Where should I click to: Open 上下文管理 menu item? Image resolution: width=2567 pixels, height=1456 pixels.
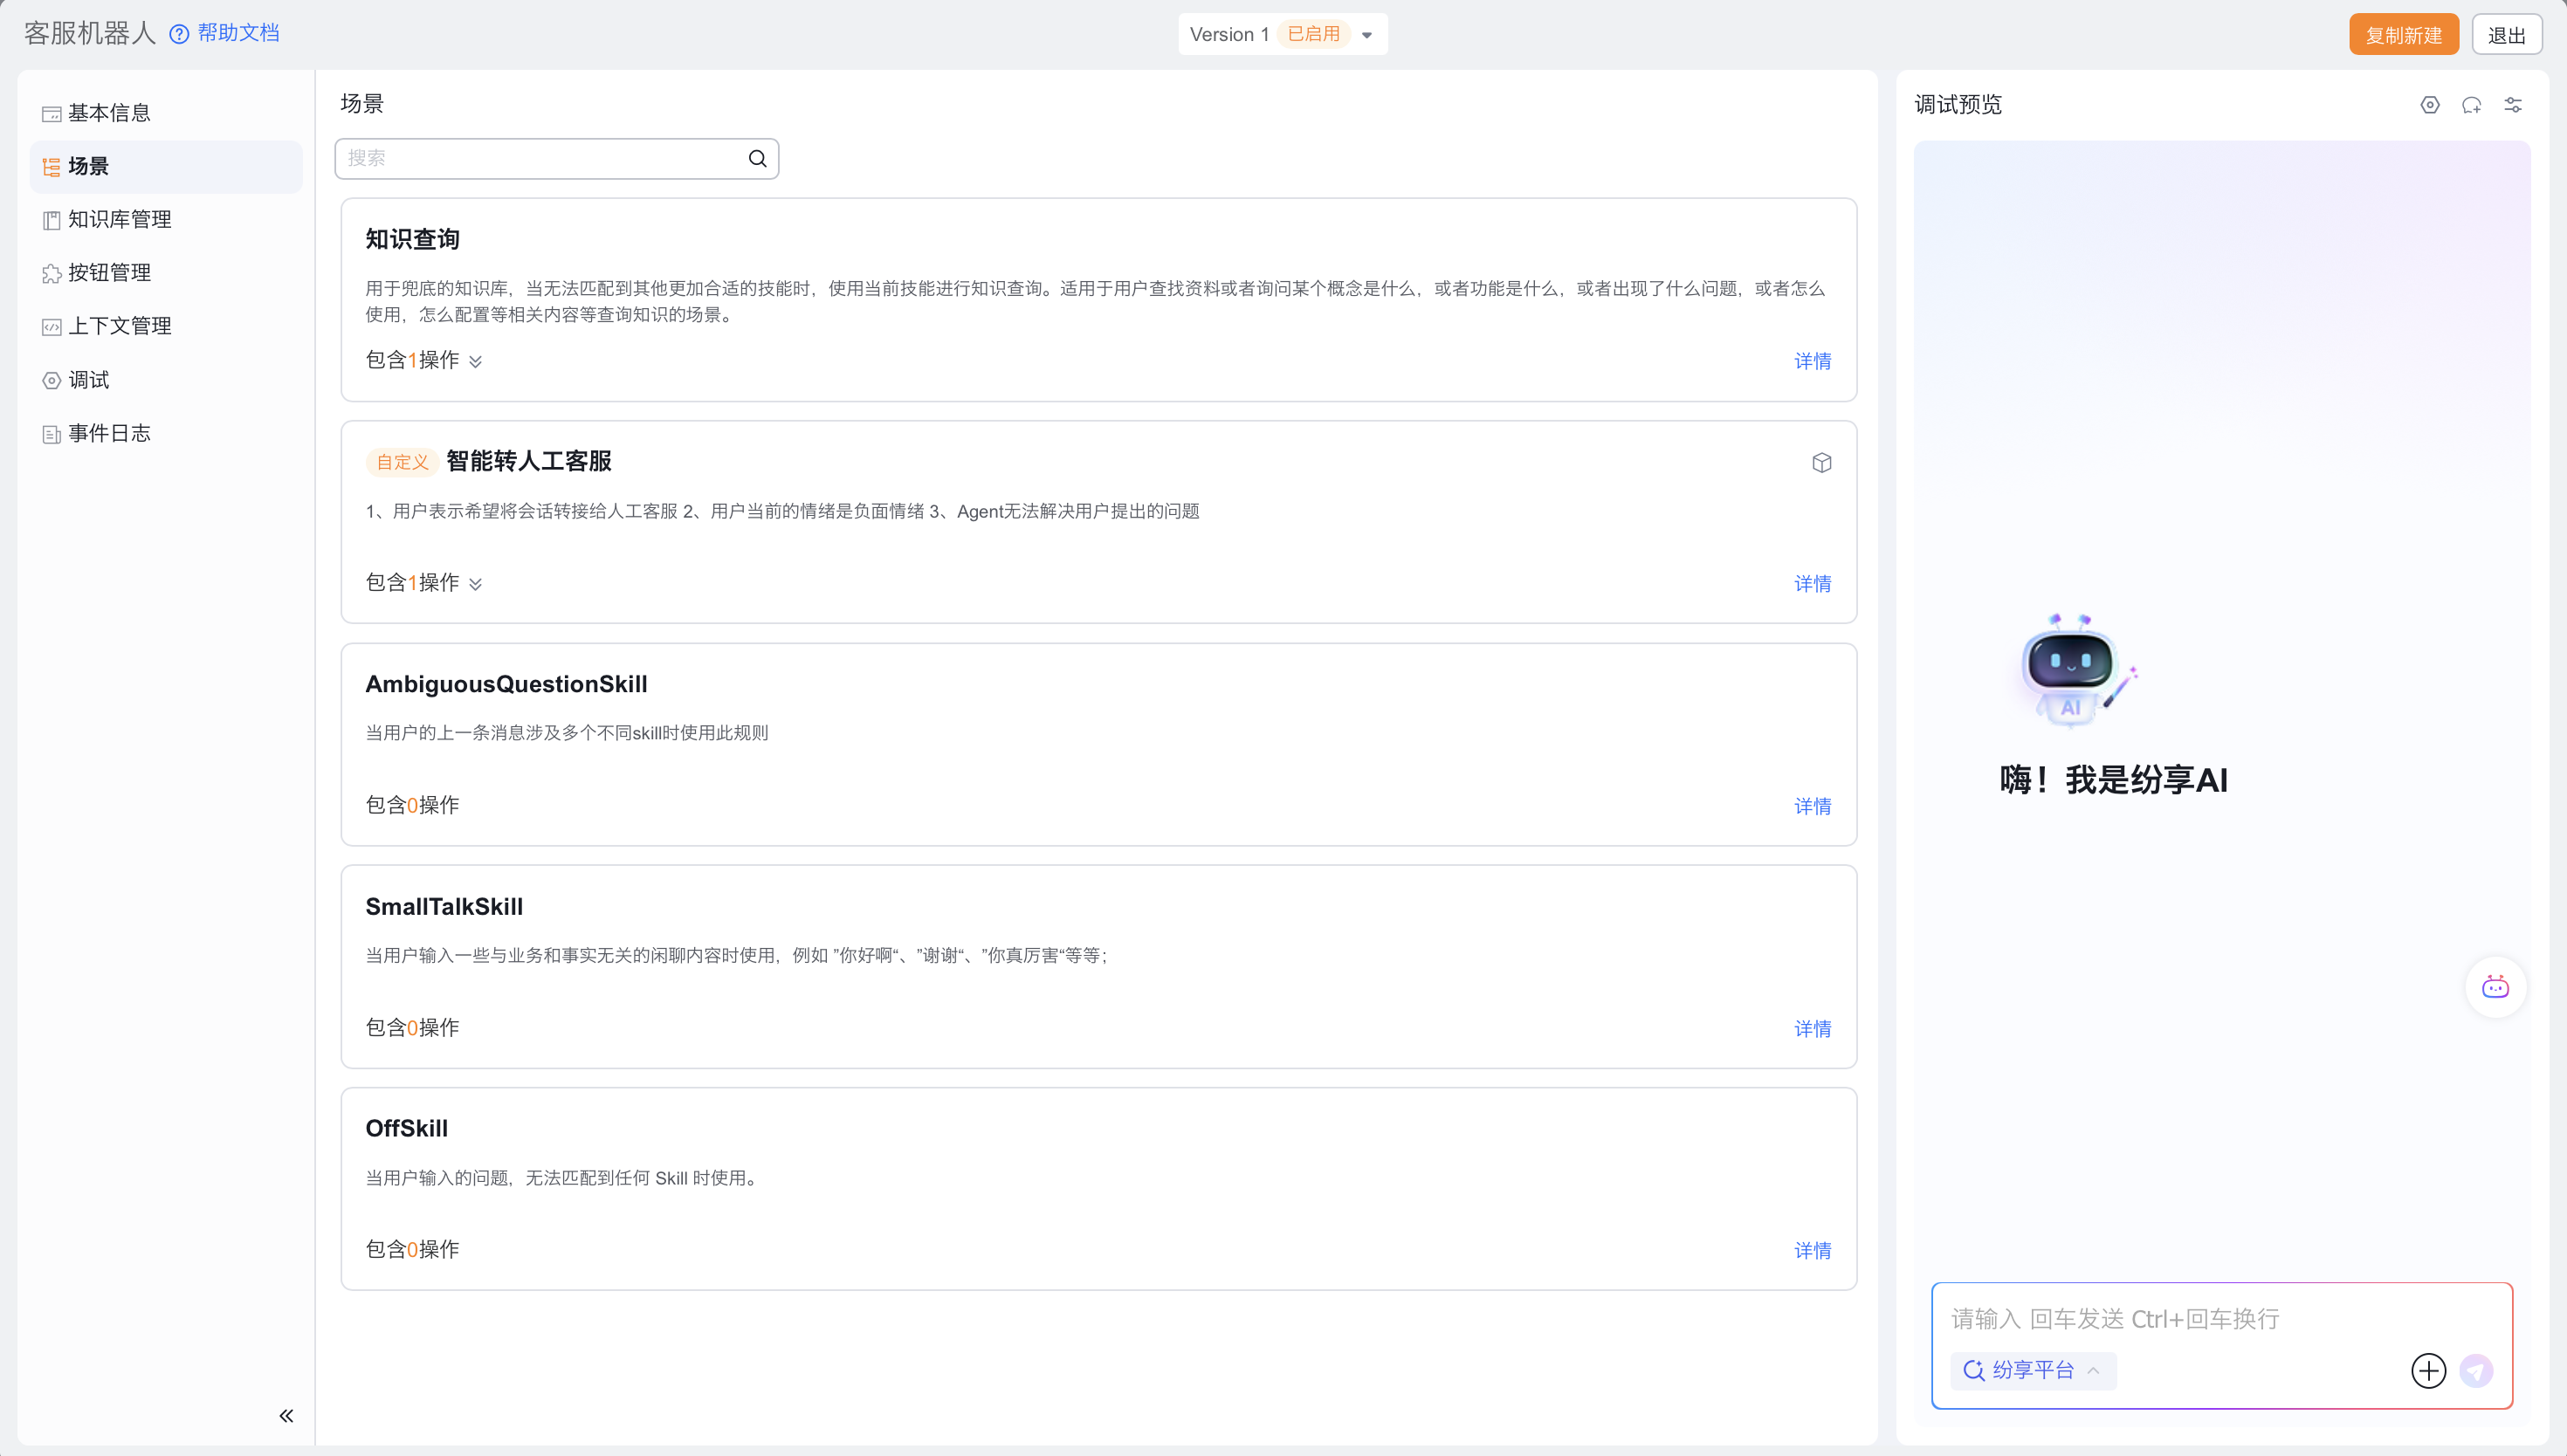[x=119, y=326]
